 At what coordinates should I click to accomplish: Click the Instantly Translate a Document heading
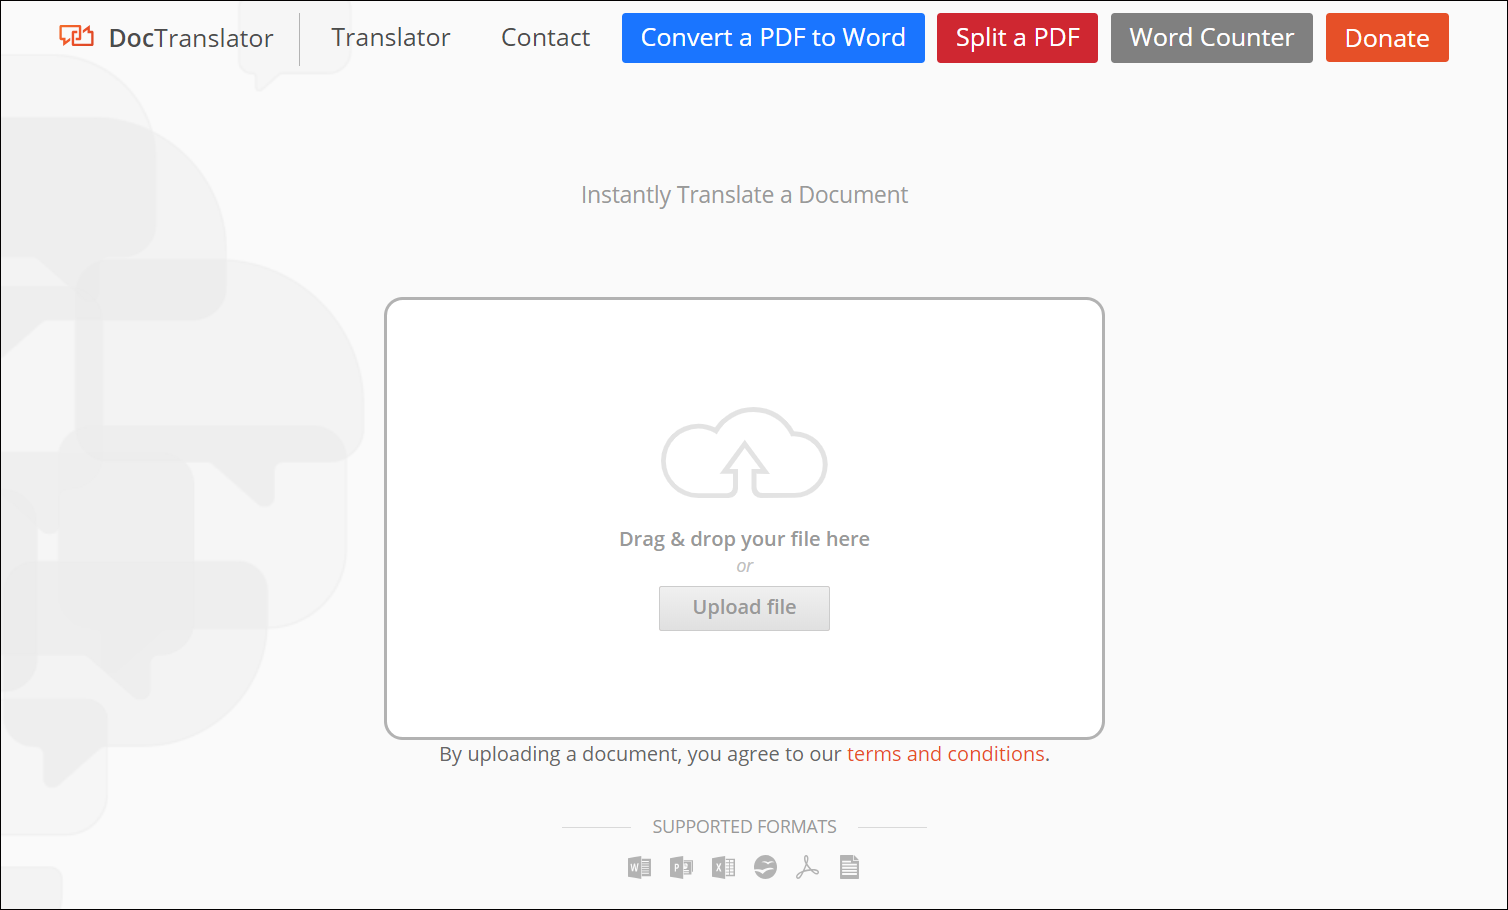click(744, 195)
